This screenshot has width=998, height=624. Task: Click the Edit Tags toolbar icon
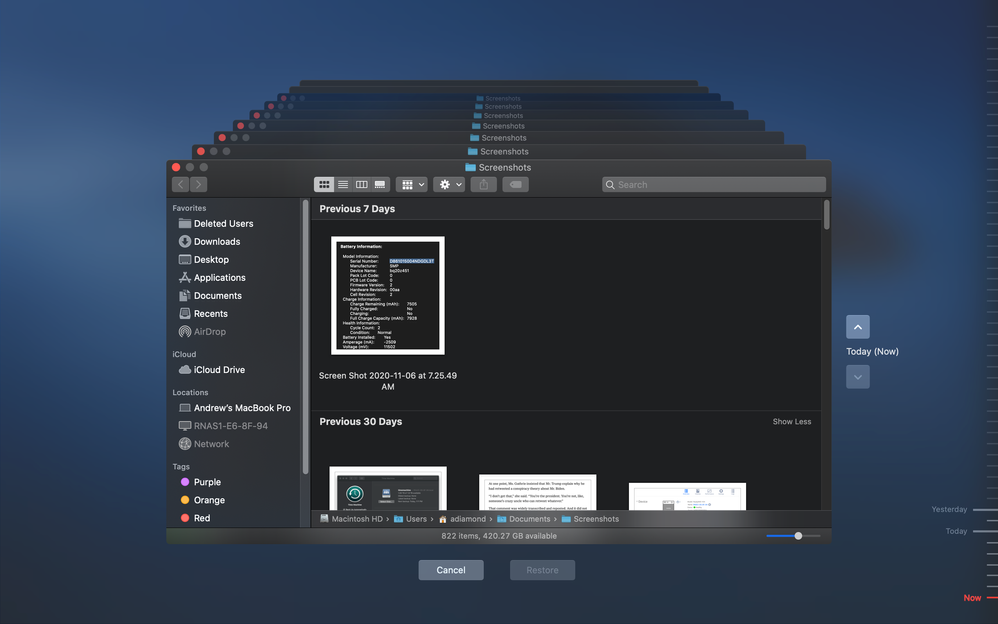(x=516, y=185)
